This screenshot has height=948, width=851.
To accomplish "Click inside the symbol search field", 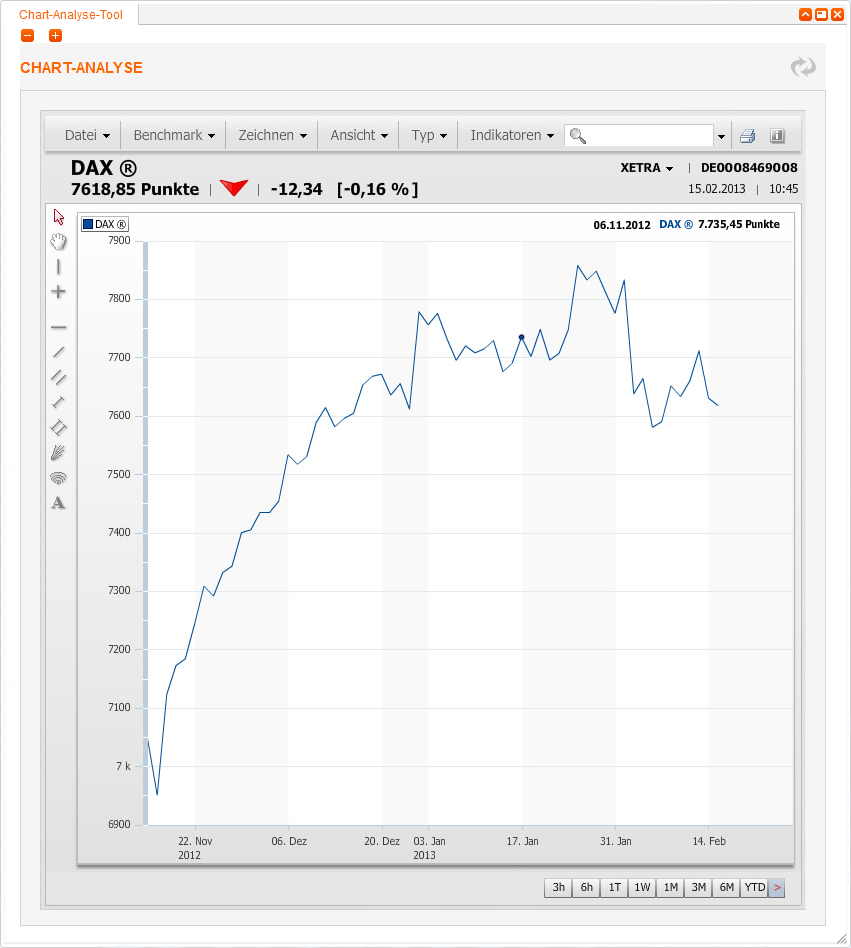I will coord(639,135).
